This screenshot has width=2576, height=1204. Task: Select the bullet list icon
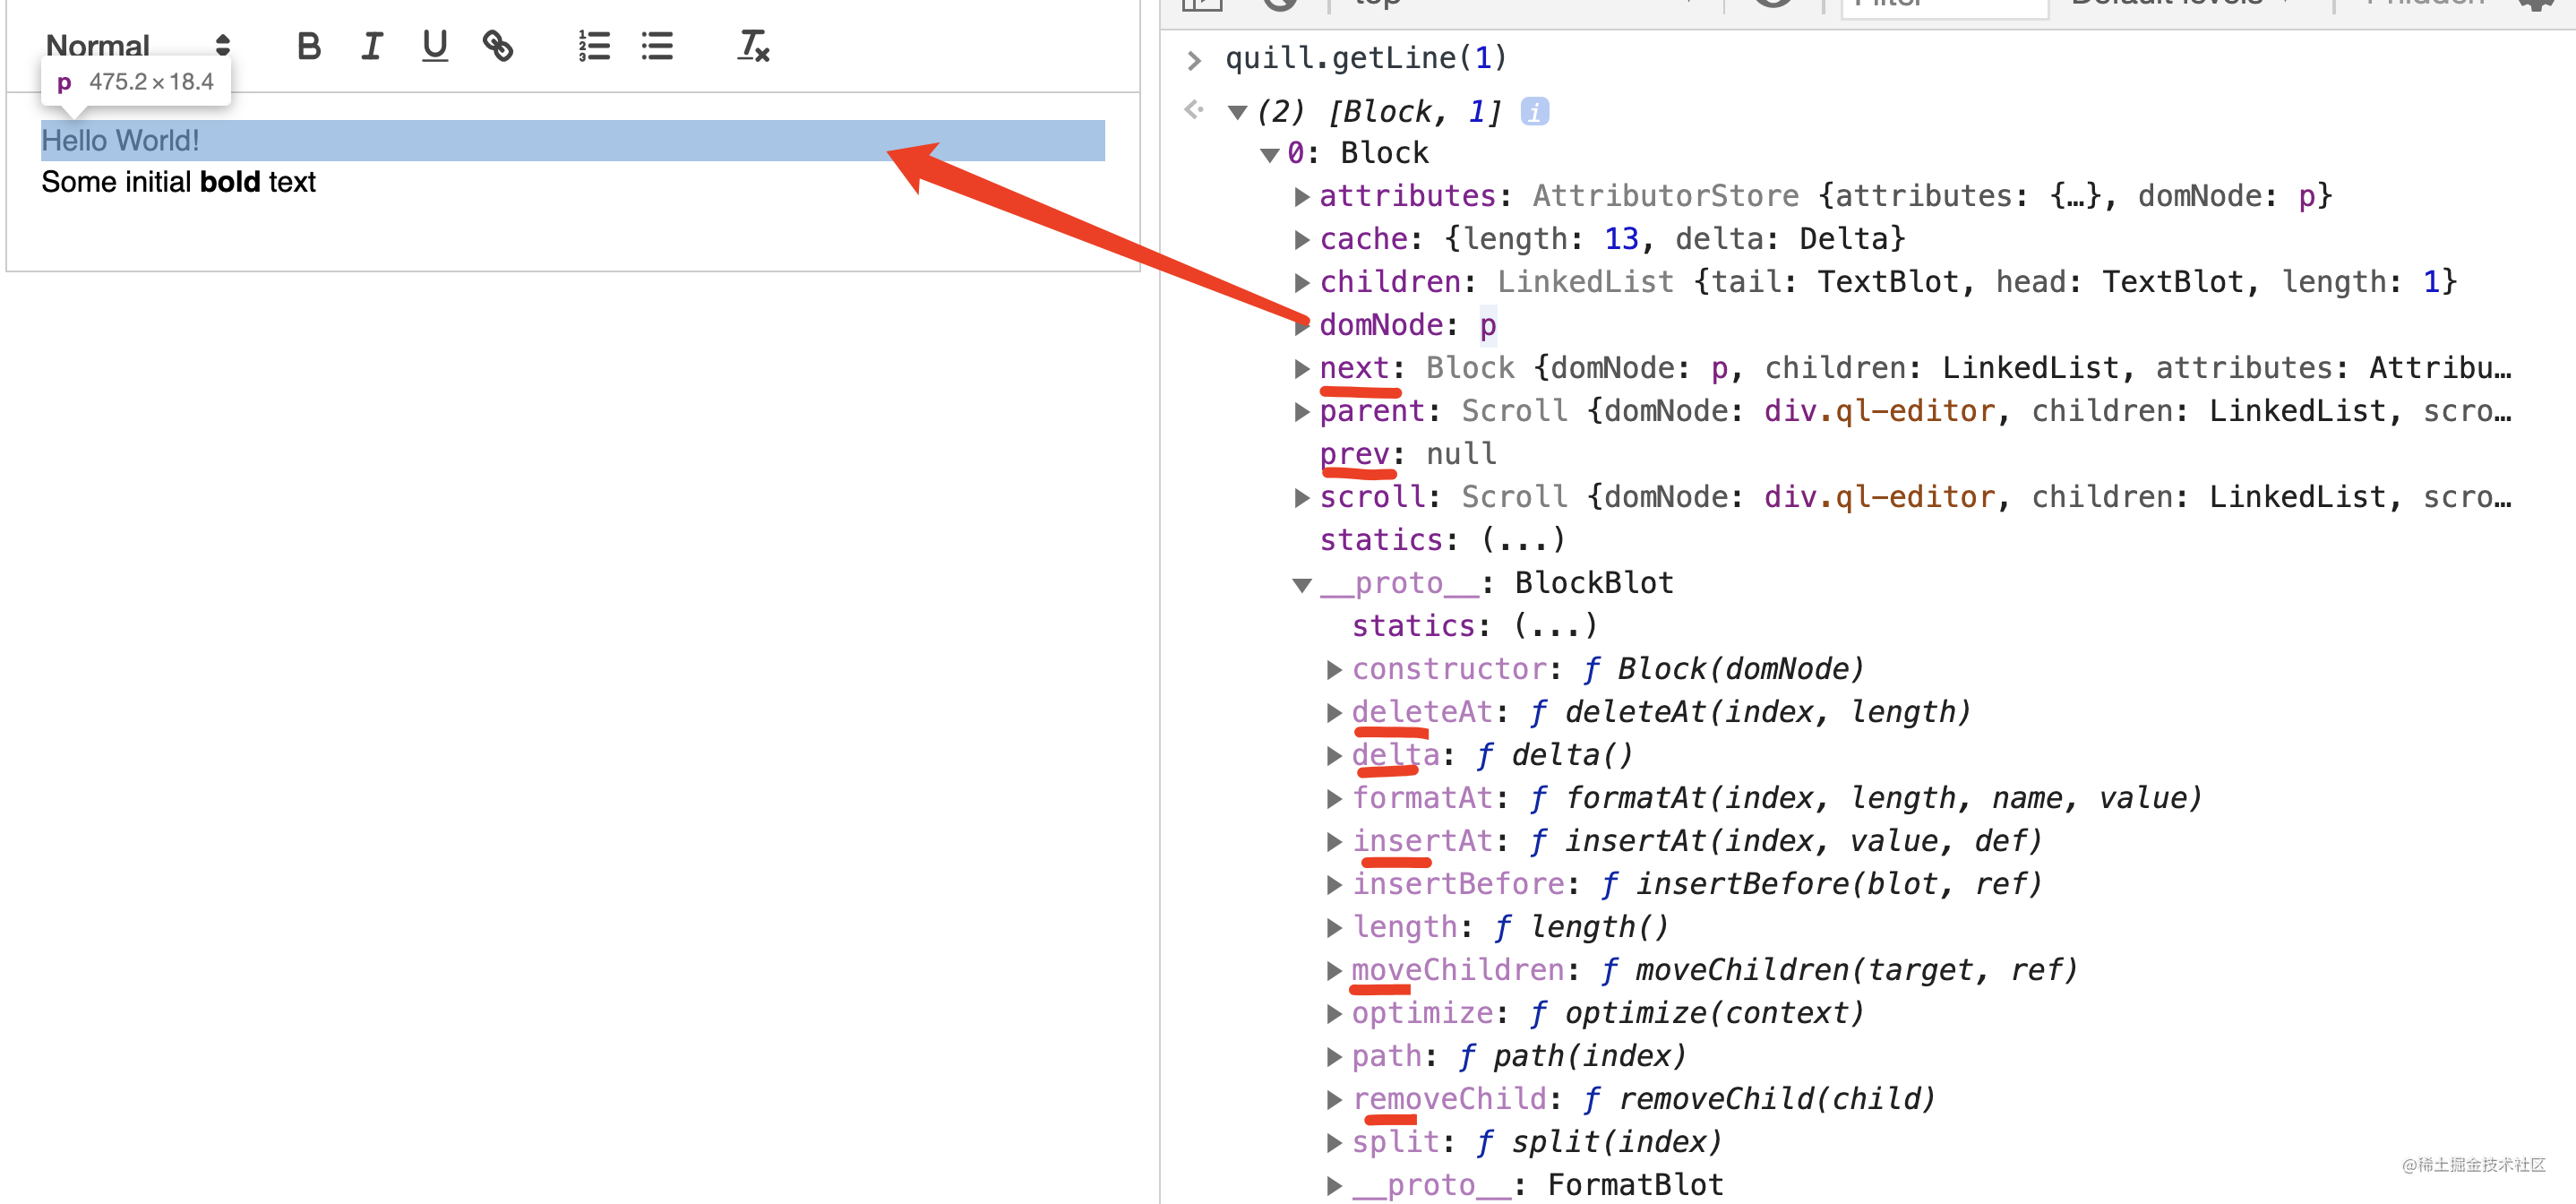tap(656, 46)
